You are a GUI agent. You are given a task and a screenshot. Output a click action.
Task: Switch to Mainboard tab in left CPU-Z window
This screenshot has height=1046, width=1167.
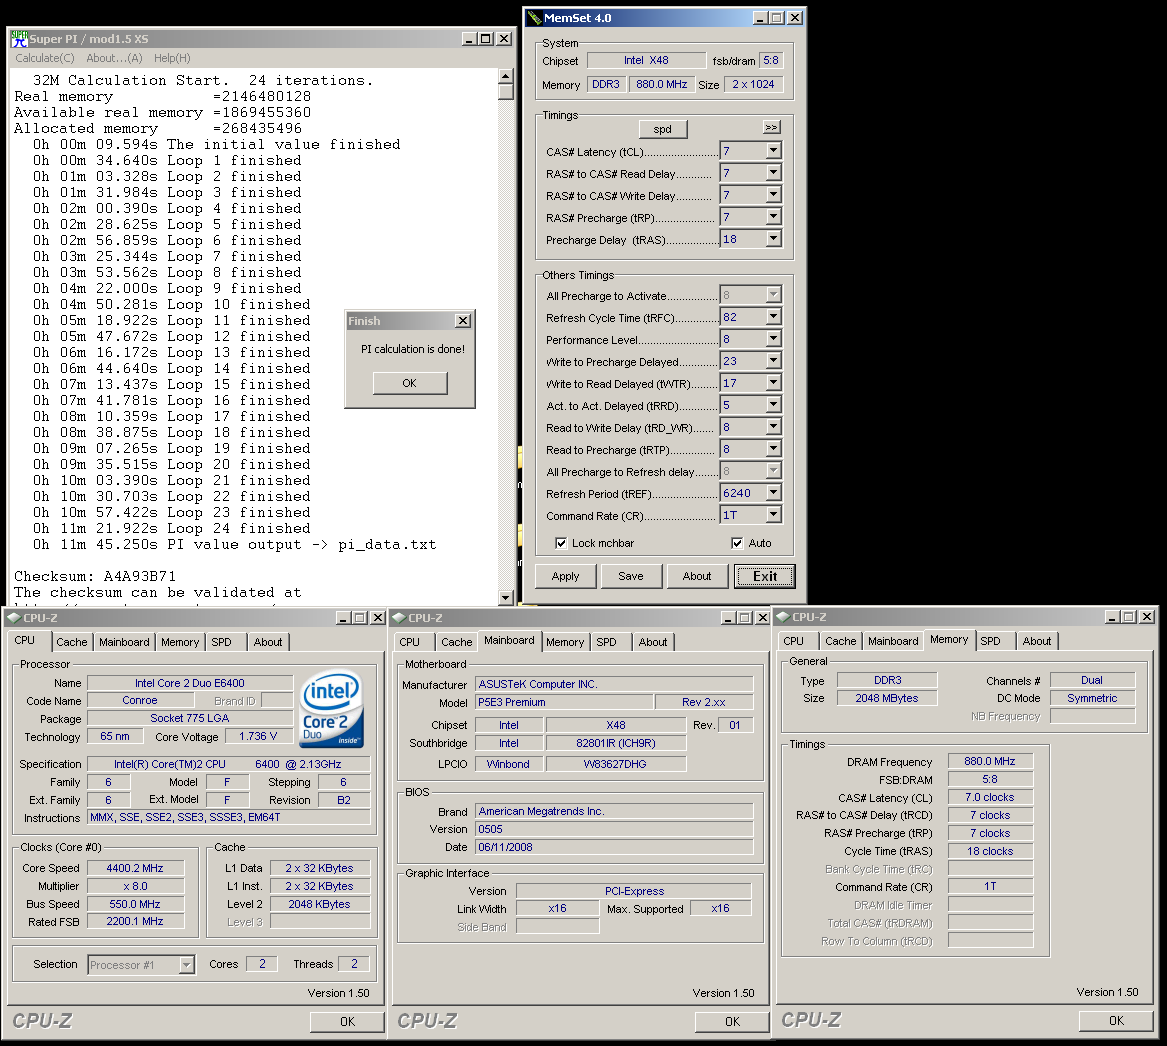point(124,642)
